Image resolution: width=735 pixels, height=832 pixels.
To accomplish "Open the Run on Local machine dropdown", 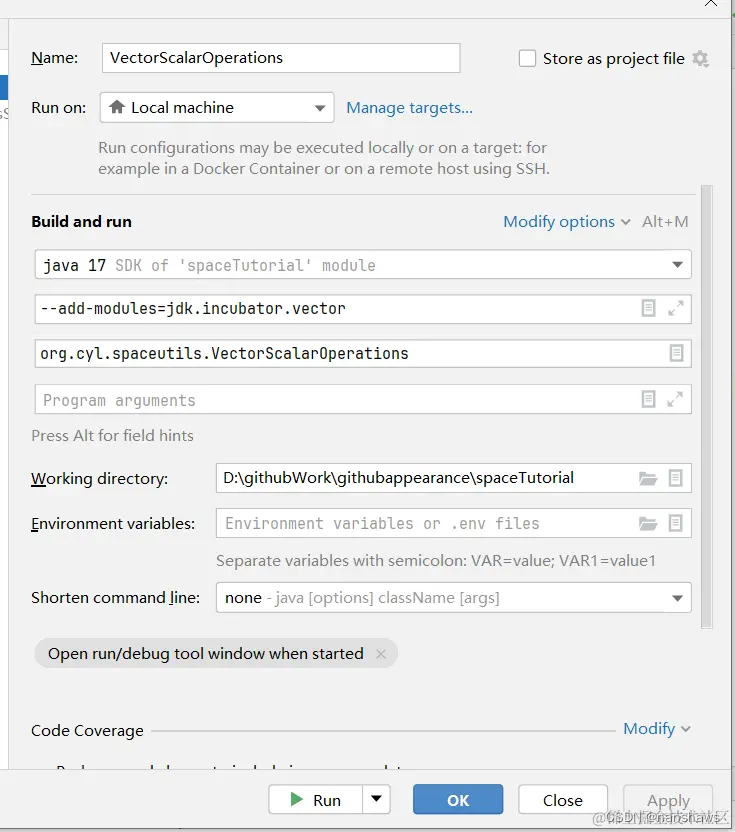I will point(217,108).
